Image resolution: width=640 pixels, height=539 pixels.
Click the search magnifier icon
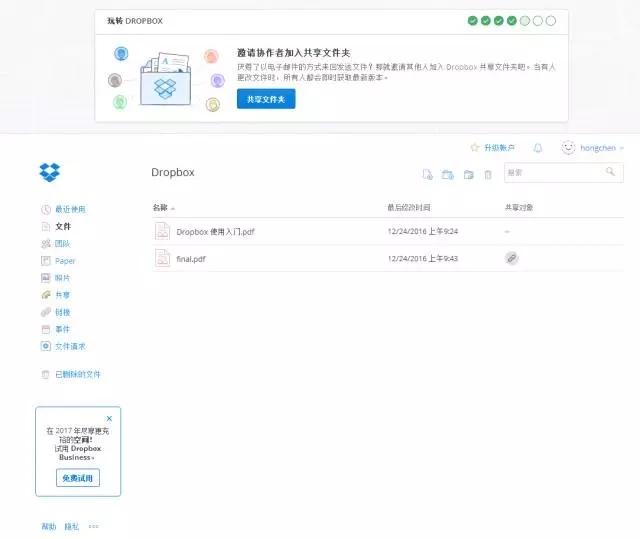[610, 171]
